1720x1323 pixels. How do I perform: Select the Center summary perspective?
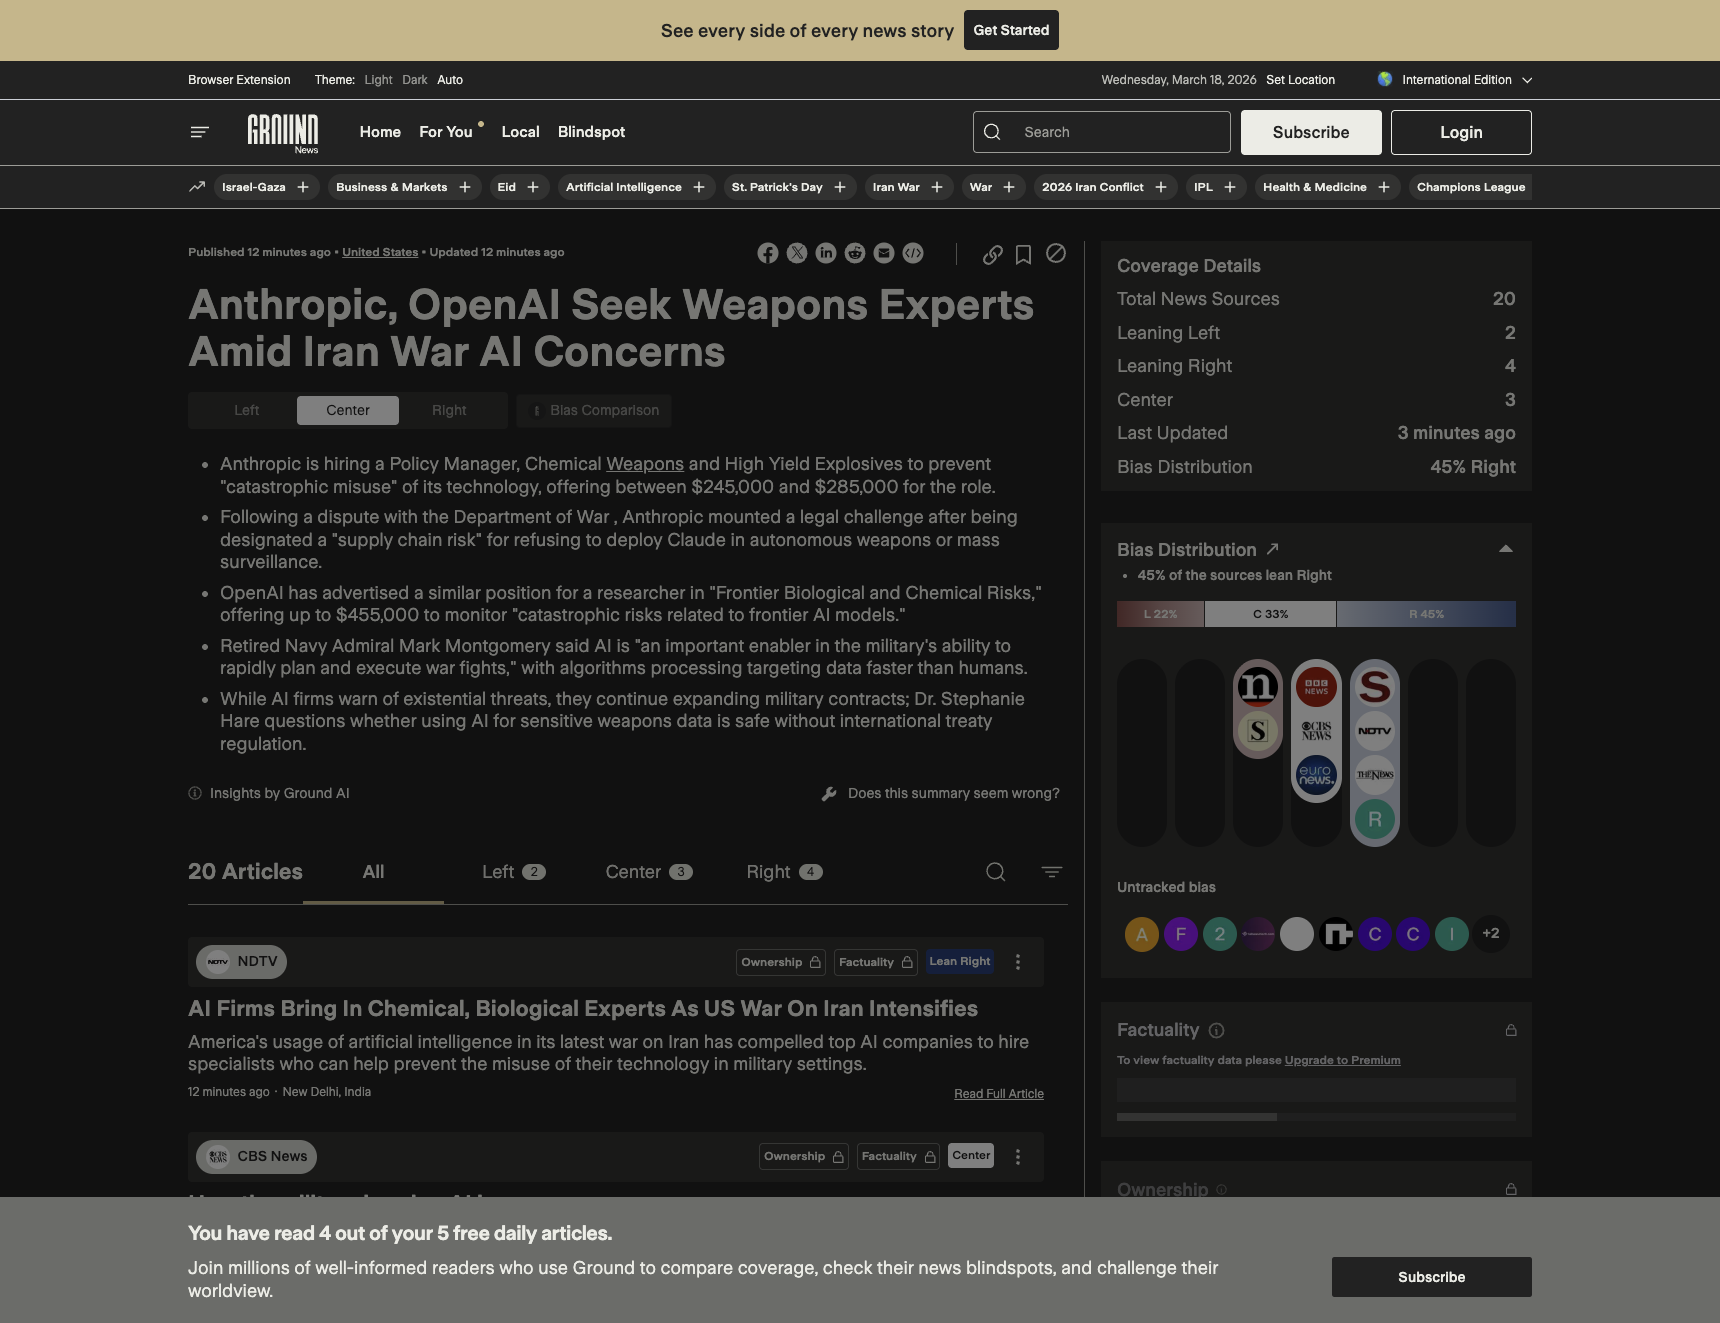[348, 410]
